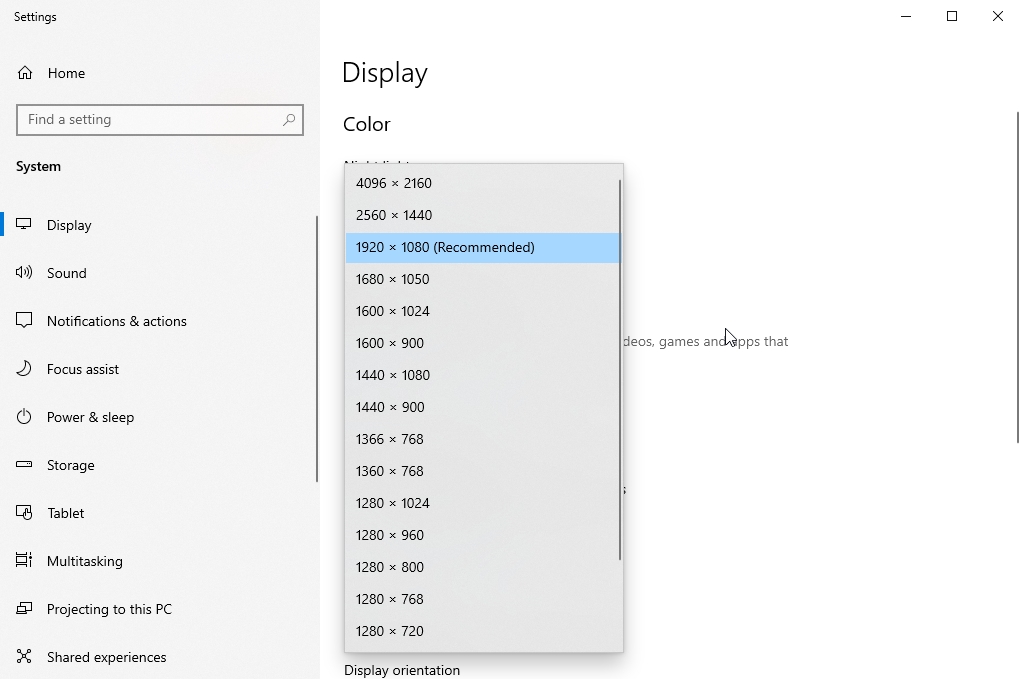
Task: Click the Sound speaker icon
Action: pos(24,273)
